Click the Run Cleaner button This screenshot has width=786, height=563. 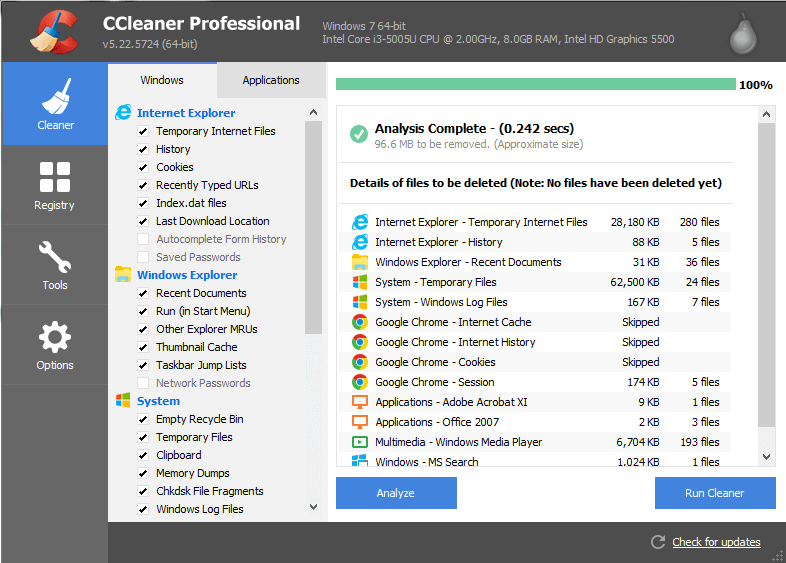(715, 493)
